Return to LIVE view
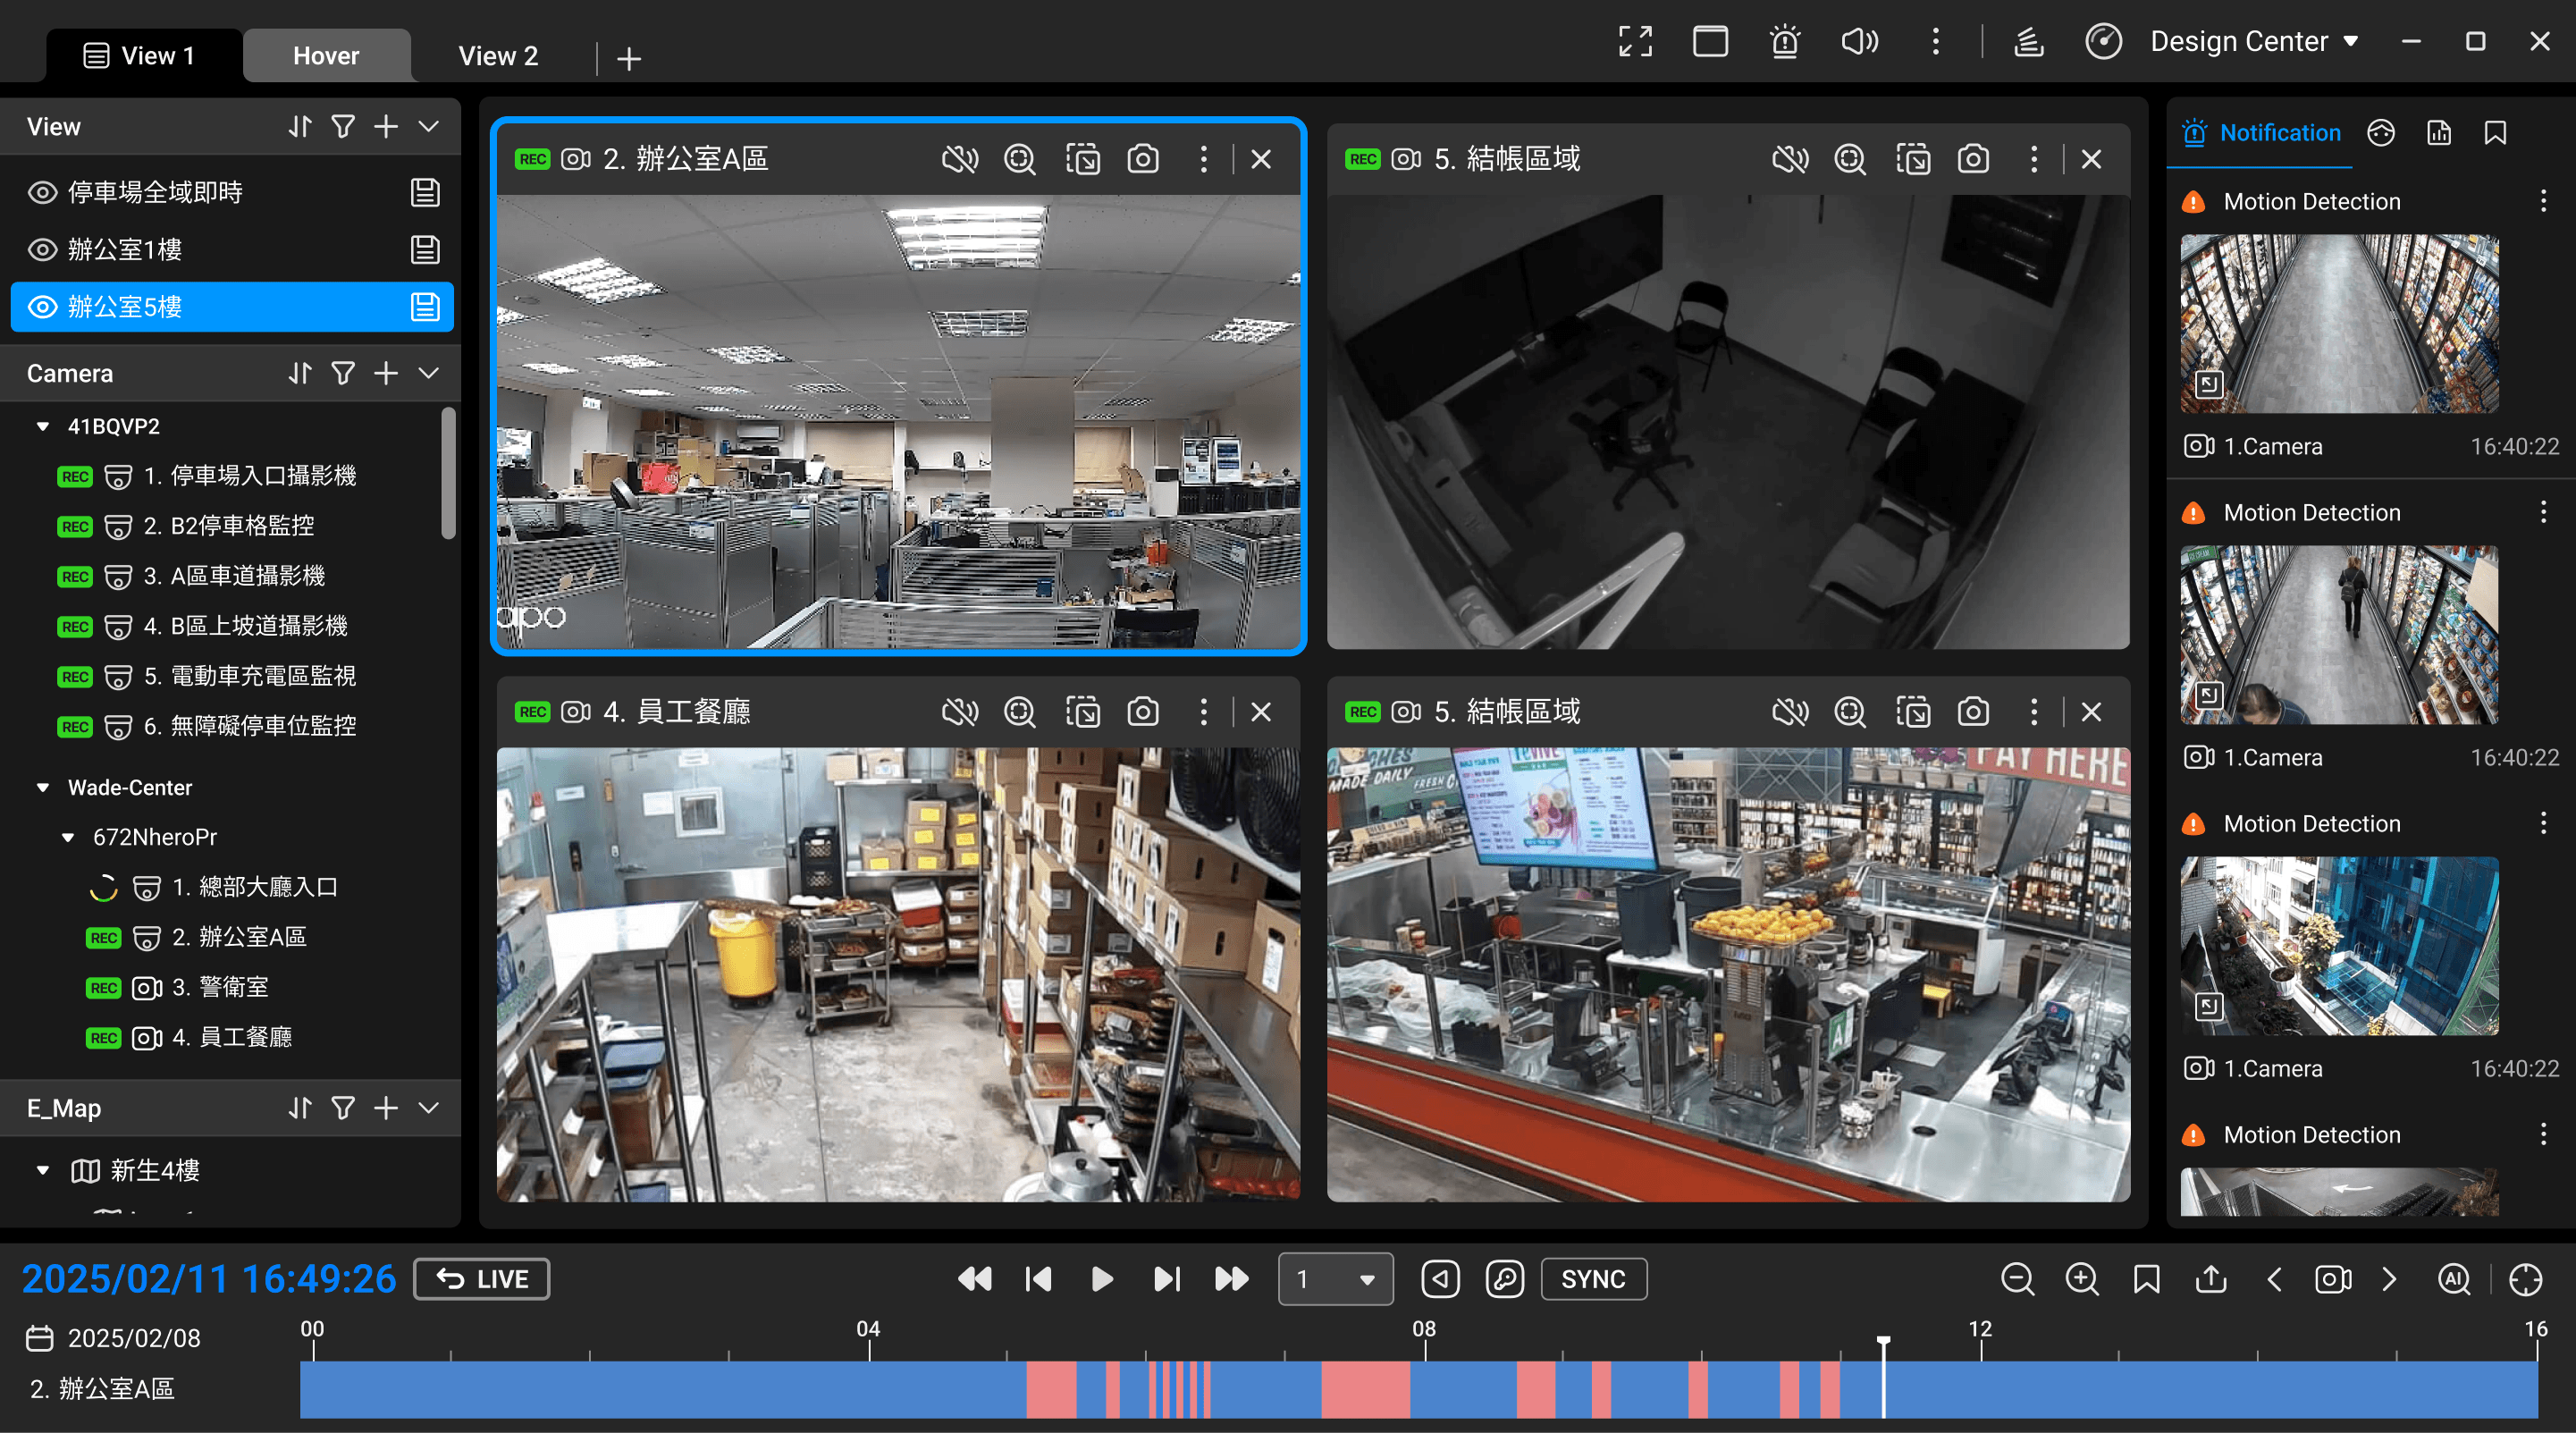The height and width of the screenshot is (1433, 2576). tap(482, 1279)
